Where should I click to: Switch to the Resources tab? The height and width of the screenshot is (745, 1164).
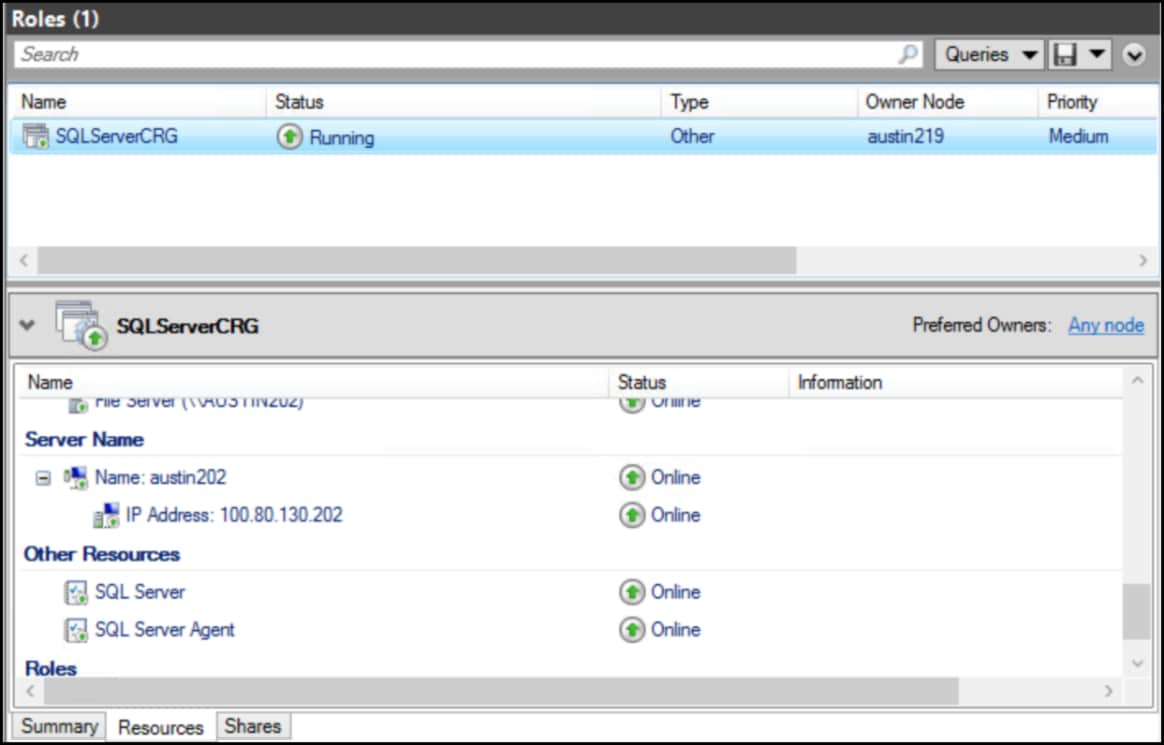pyautogui.click(x=160, y=727)
